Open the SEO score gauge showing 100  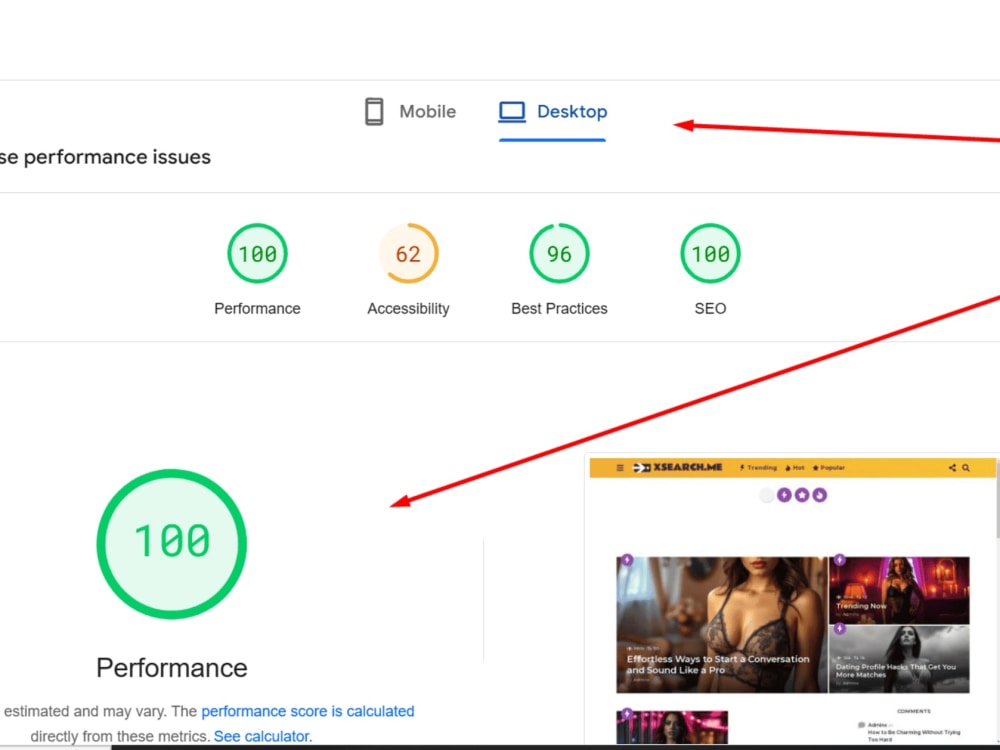(x=710, y=253)
